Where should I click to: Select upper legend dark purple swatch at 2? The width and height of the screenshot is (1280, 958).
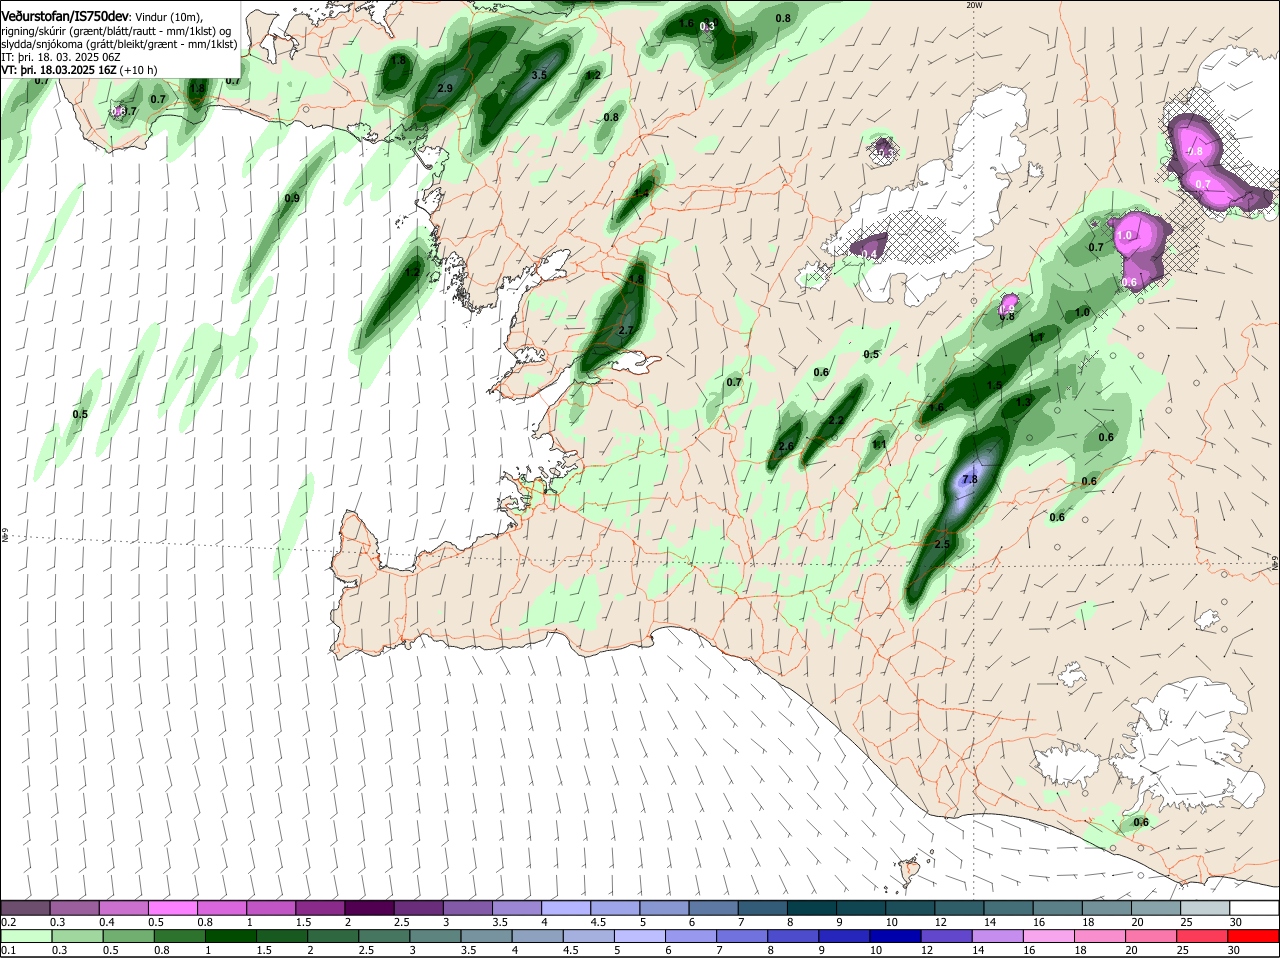coord(369,908)
